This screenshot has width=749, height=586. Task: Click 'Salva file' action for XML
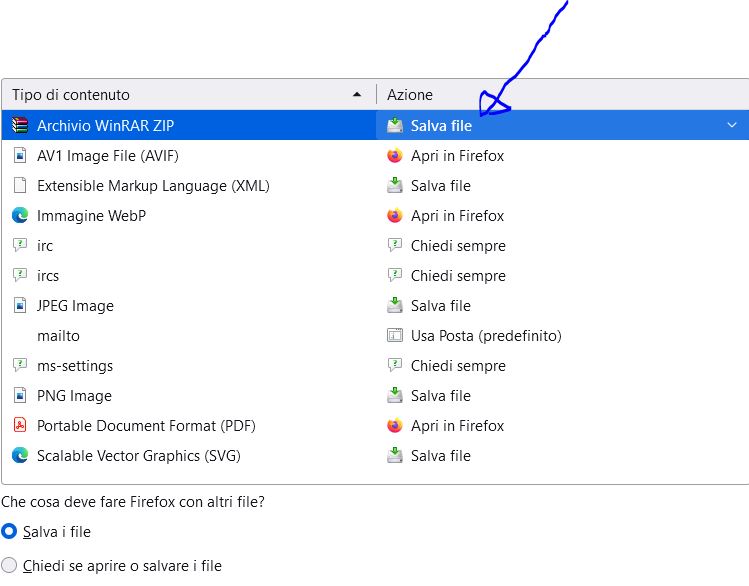[440, 185]
